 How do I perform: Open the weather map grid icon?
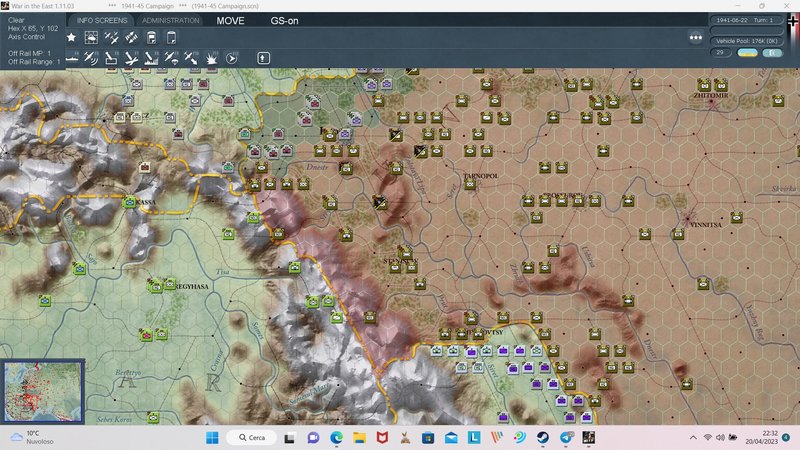click(91, 37)
